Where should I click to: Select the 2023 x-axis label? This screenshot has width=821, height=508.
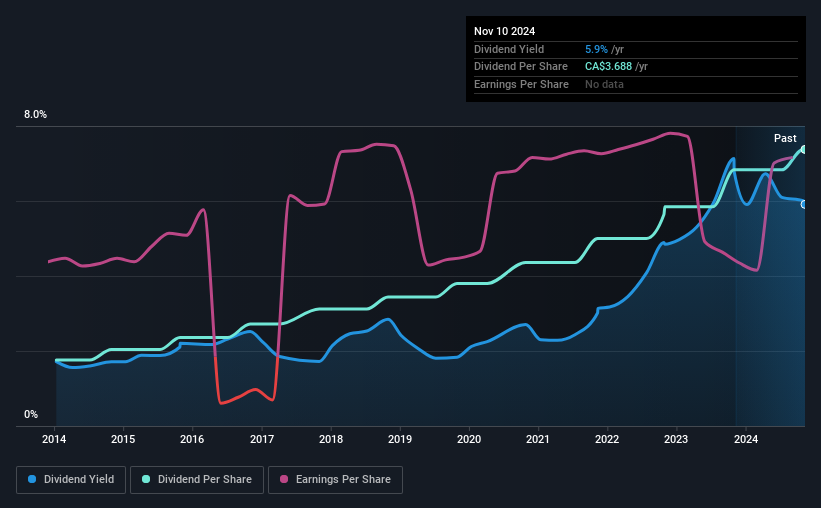[x=676, y=439]
